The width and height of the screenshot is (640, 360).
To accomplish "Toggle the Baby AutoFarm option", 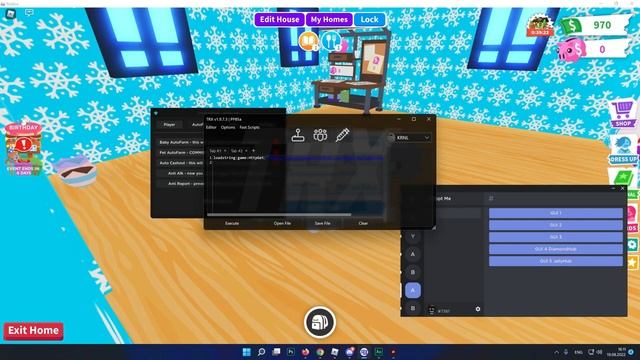I will [181, 142].
